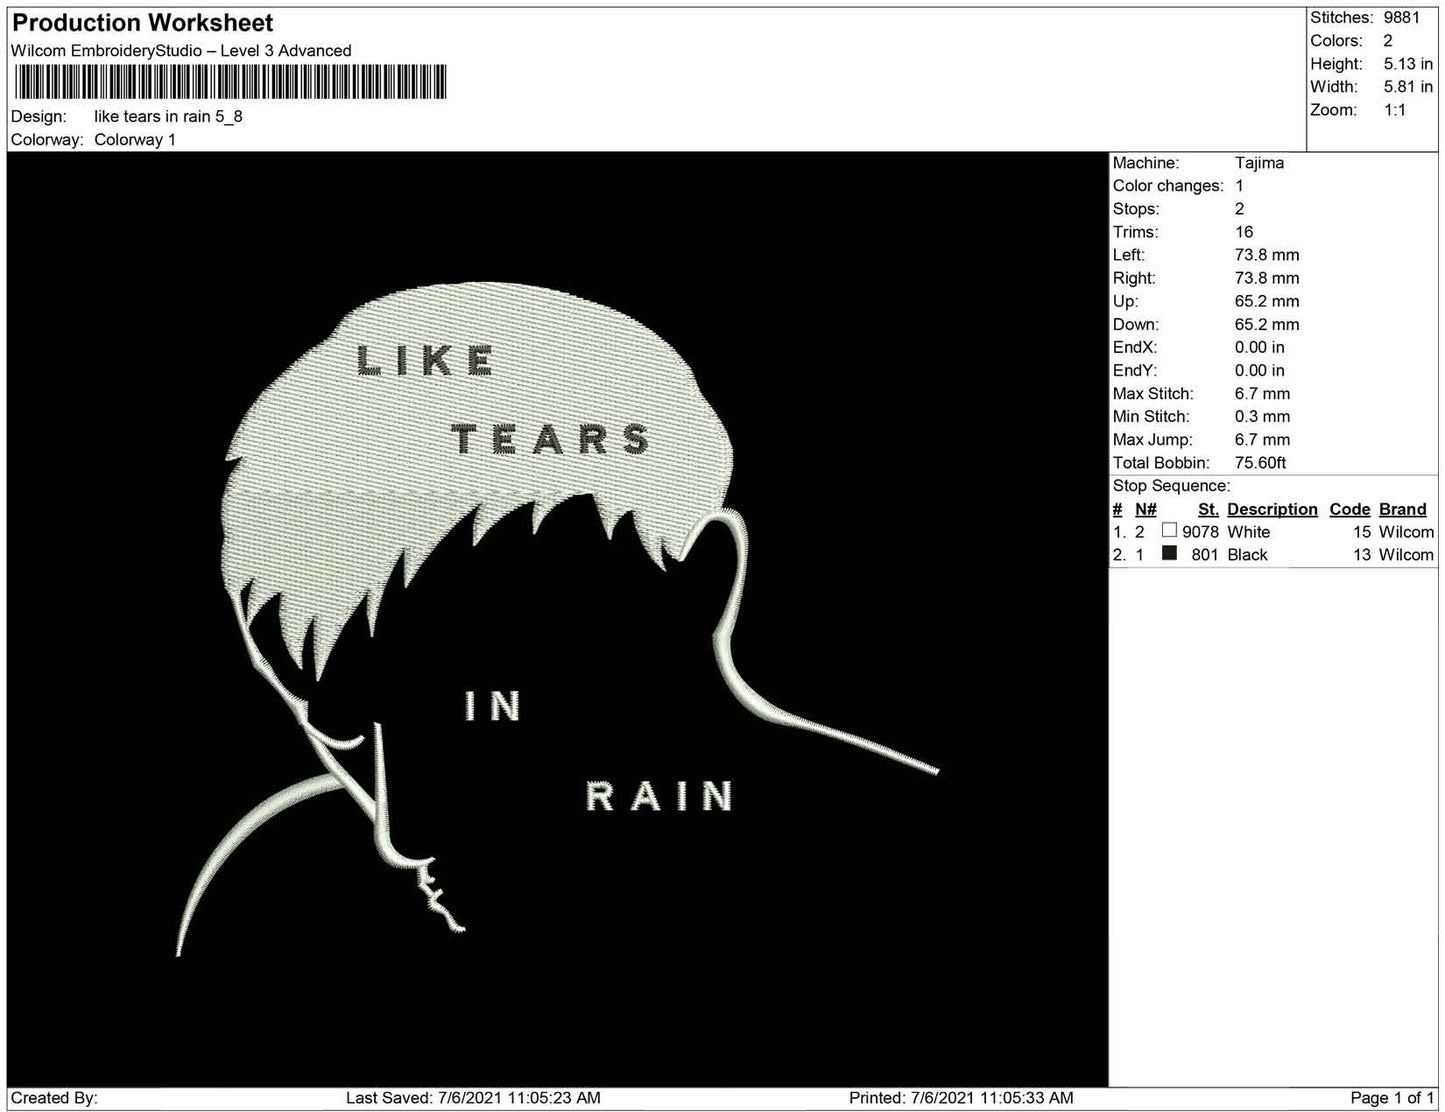Click the "Description" column header

tap(1273, 509)
